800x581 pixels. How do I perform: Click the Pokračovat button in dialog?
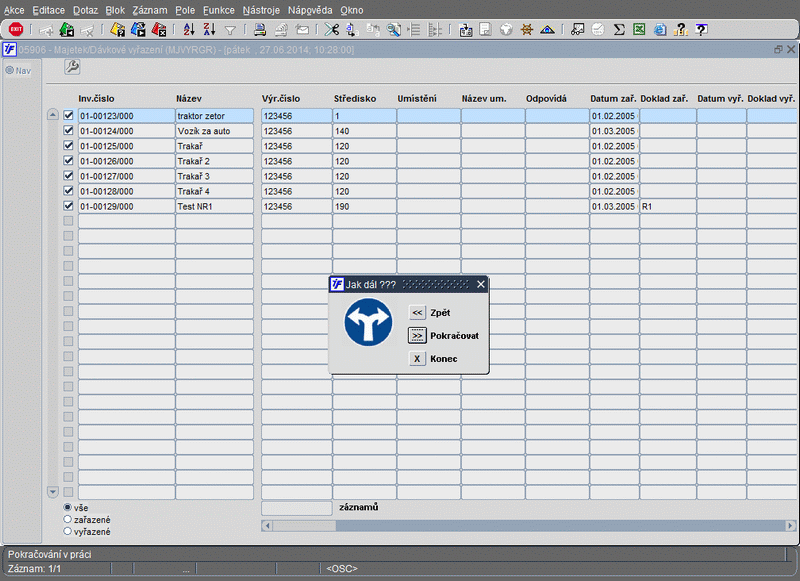click(x=418, y=336)
